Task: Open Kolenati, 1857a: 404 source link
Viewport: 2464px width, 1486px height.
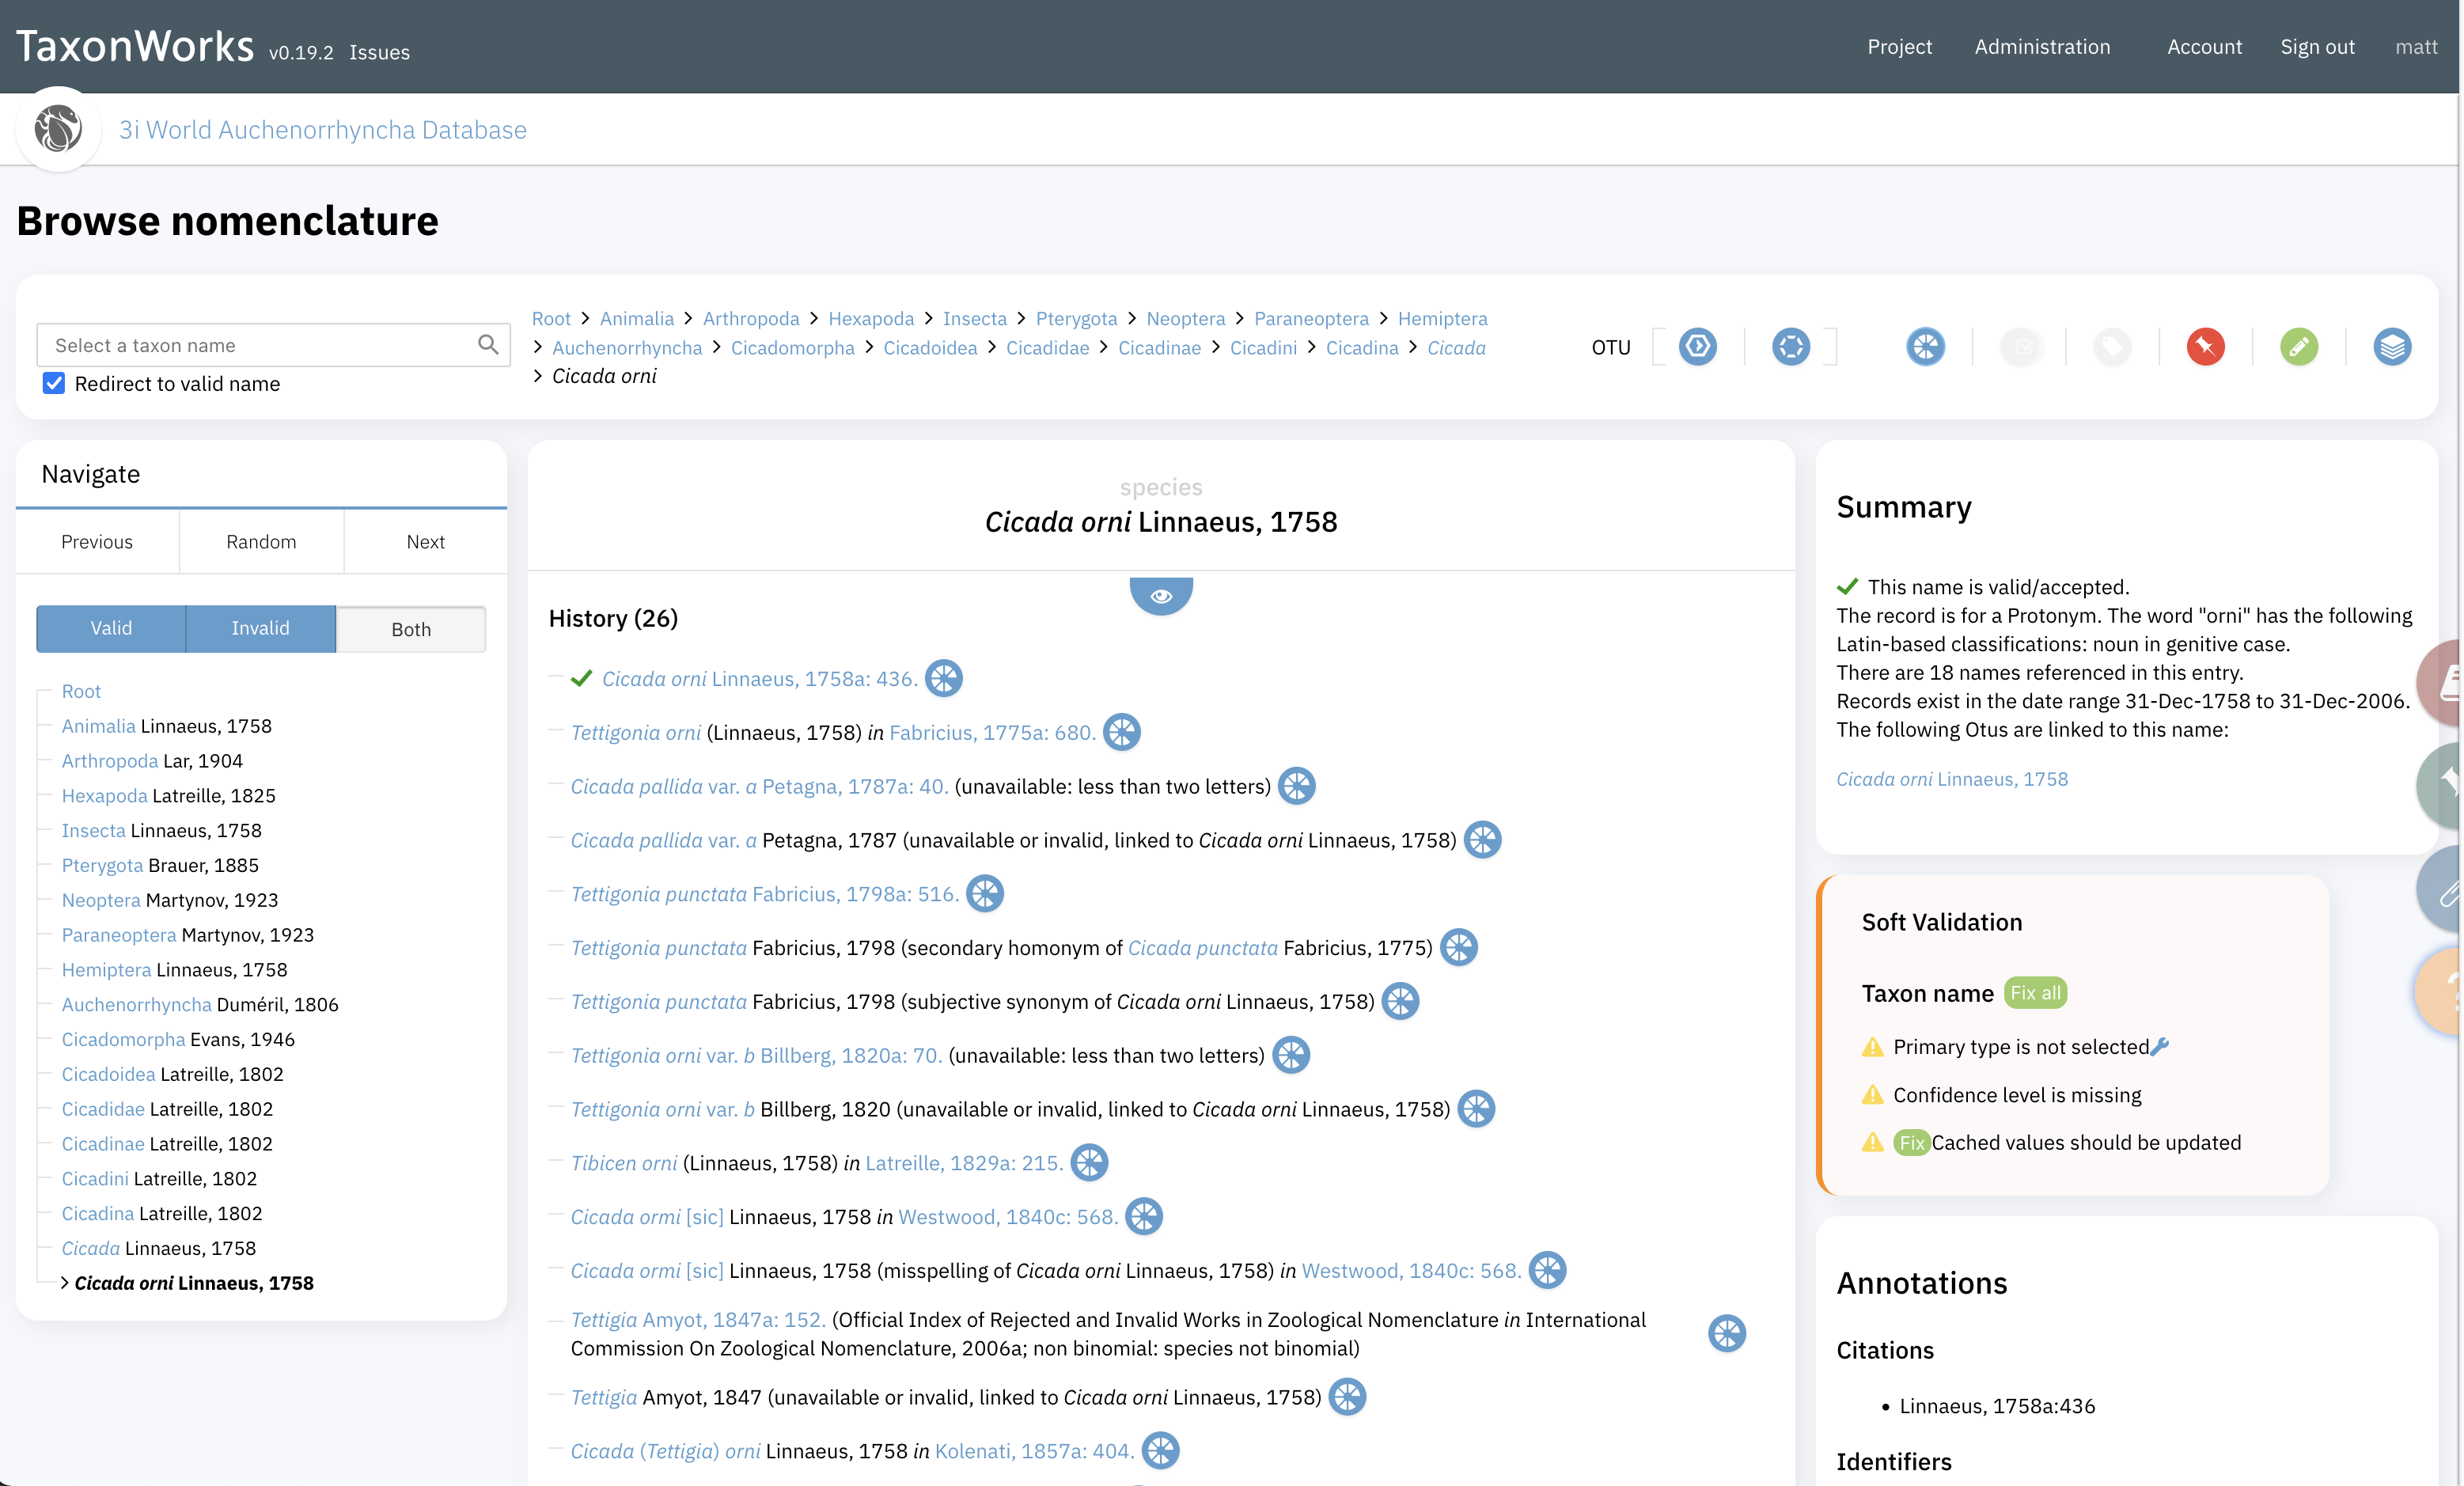Action: point(1034,1451)
